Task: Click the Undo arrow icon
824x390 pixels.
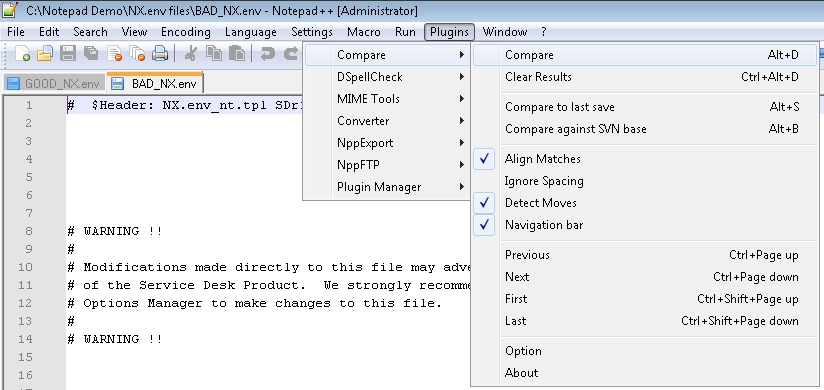Action: [x=267, y=53]
